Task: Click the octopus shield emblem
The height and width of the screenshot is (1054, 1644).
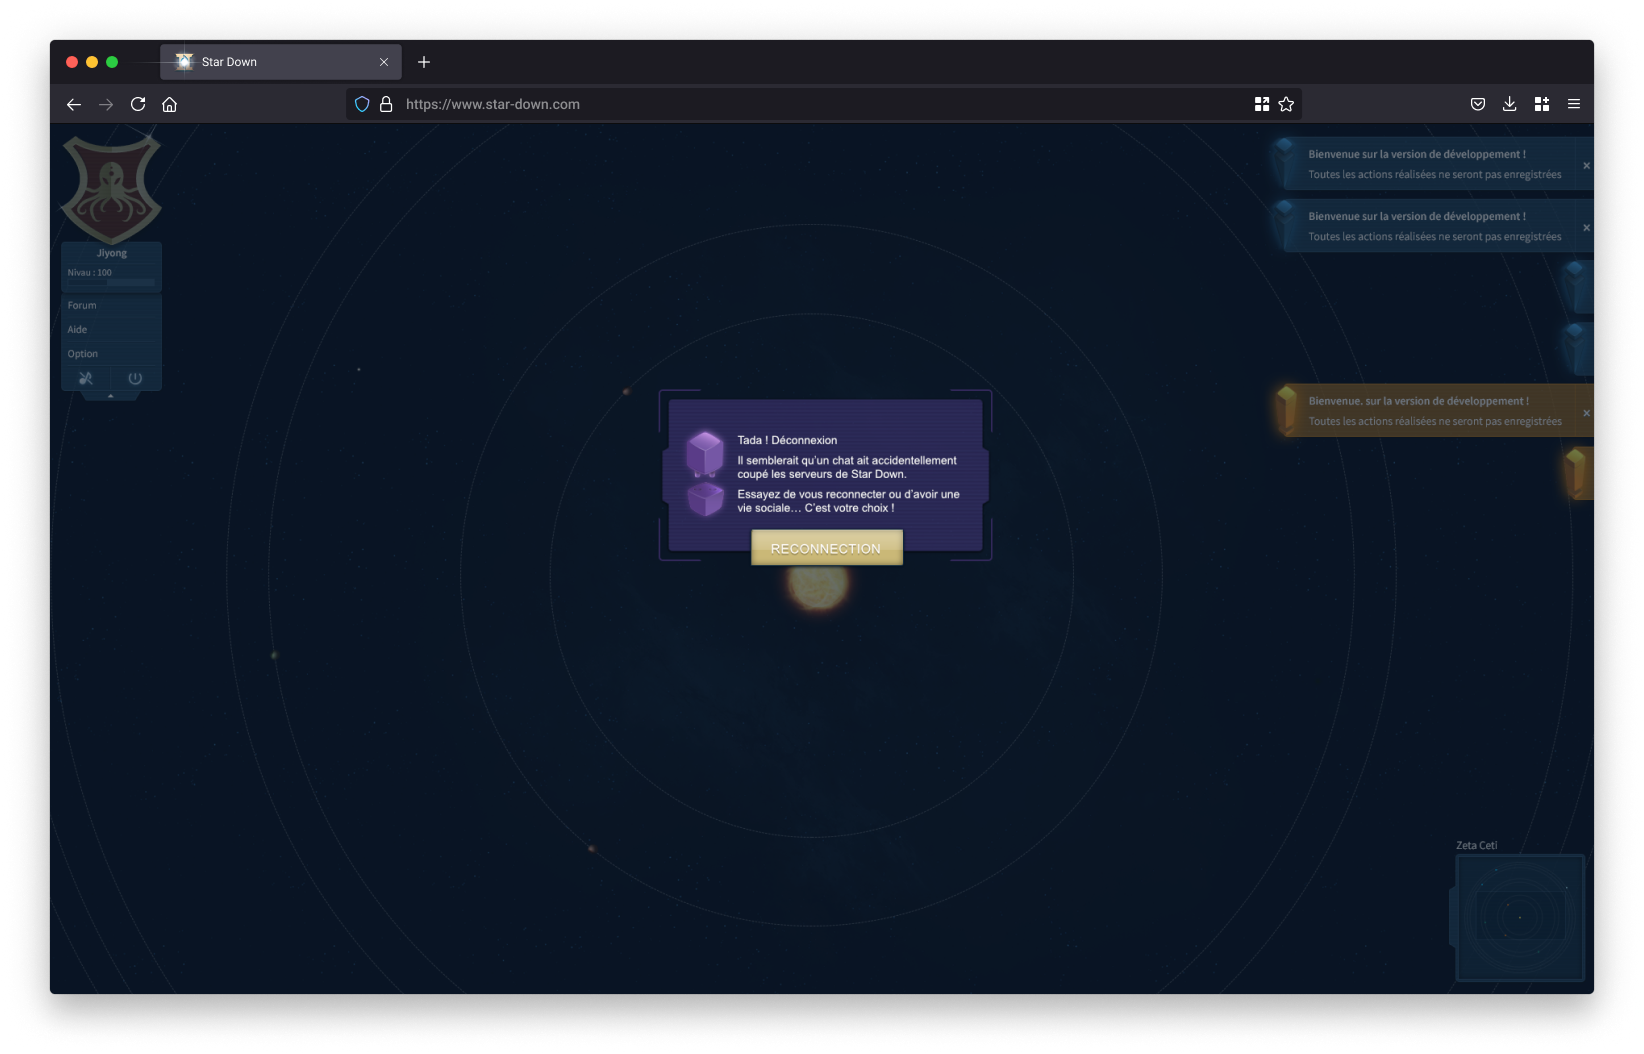Action: [111, 188]
